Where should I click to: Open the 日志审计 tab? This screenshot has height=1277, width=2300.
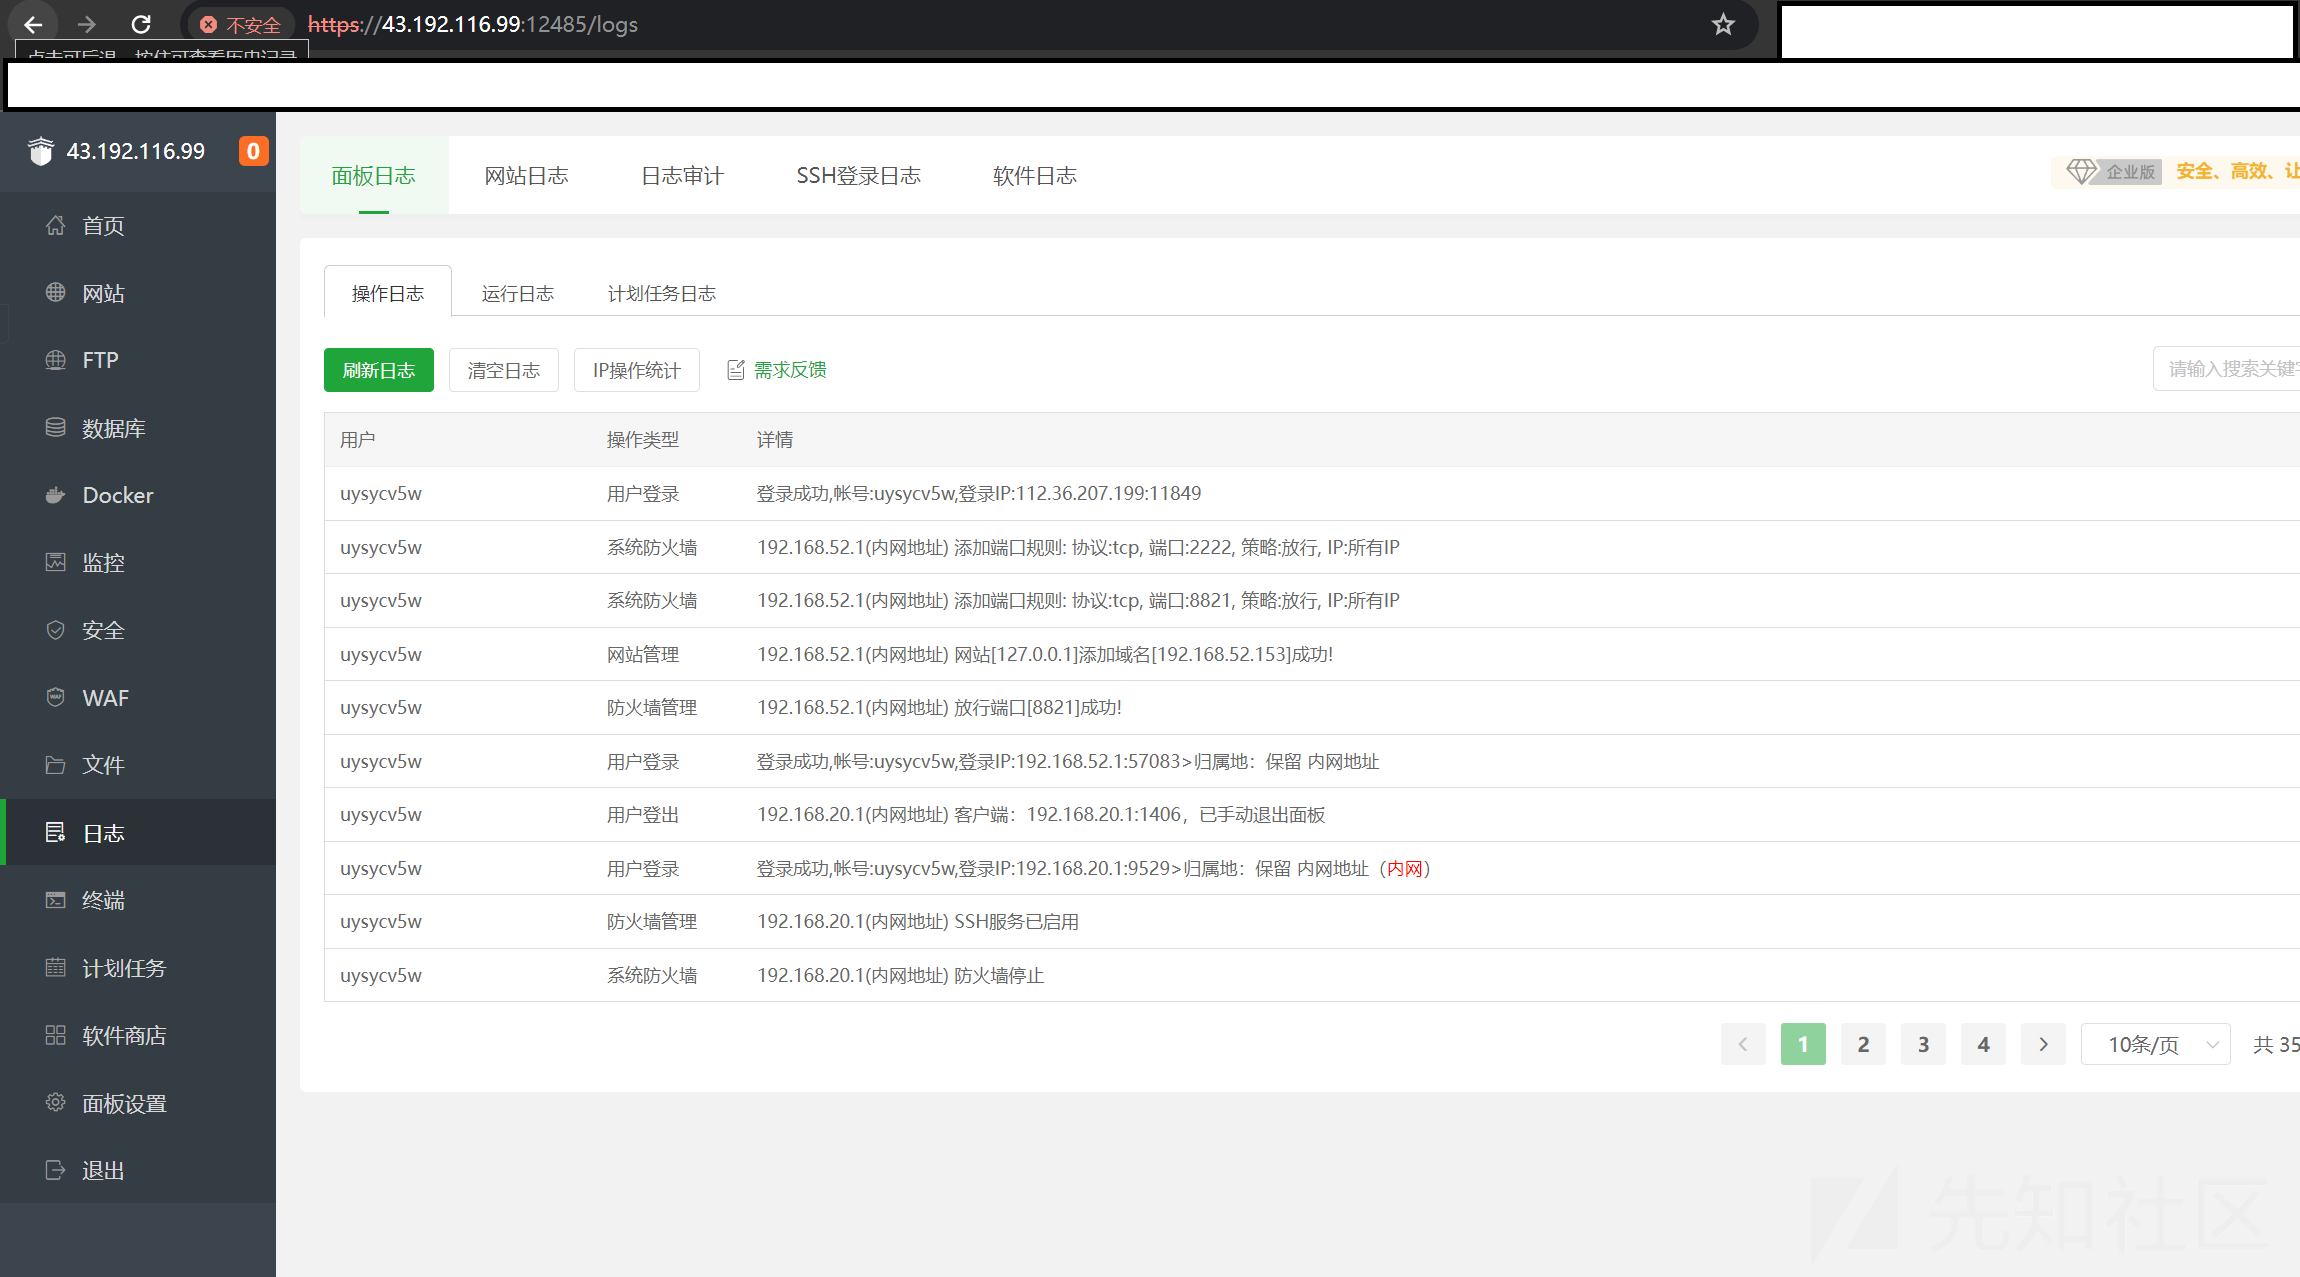pos(682,175)
